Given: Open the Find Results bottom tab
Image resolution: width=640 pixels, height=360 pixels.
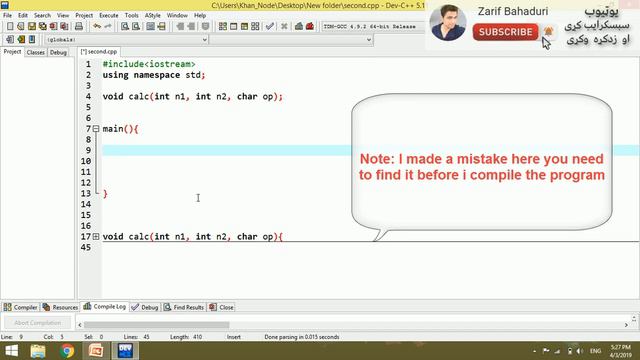Looking at the screenshot, I should 184,307.
